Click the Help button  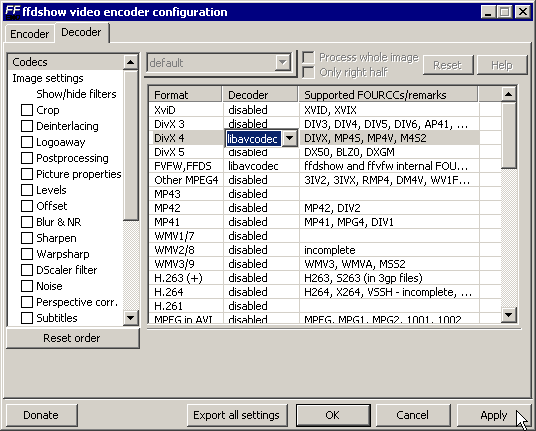(x=502, y=65)
